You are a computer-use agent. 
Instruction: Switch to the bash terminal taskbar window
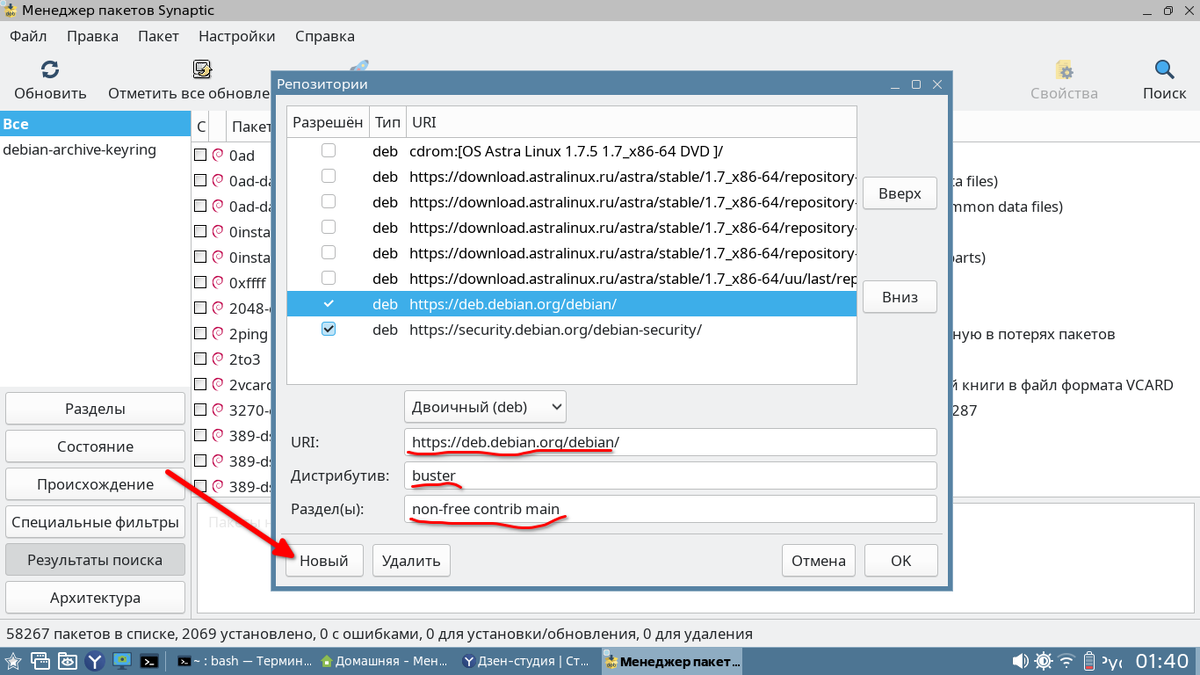[243, 661]
